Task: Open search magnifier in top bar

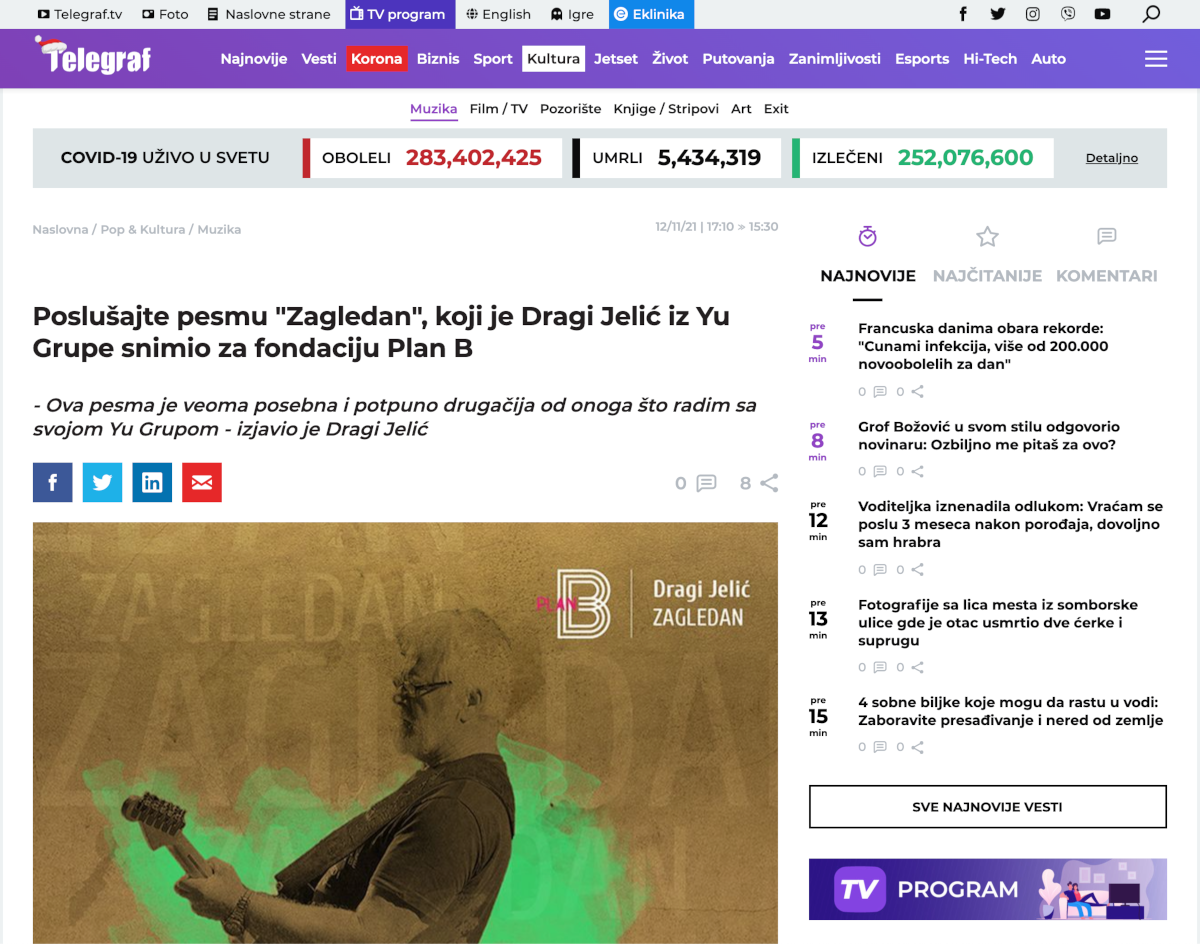Action: tap(1151, 14)
